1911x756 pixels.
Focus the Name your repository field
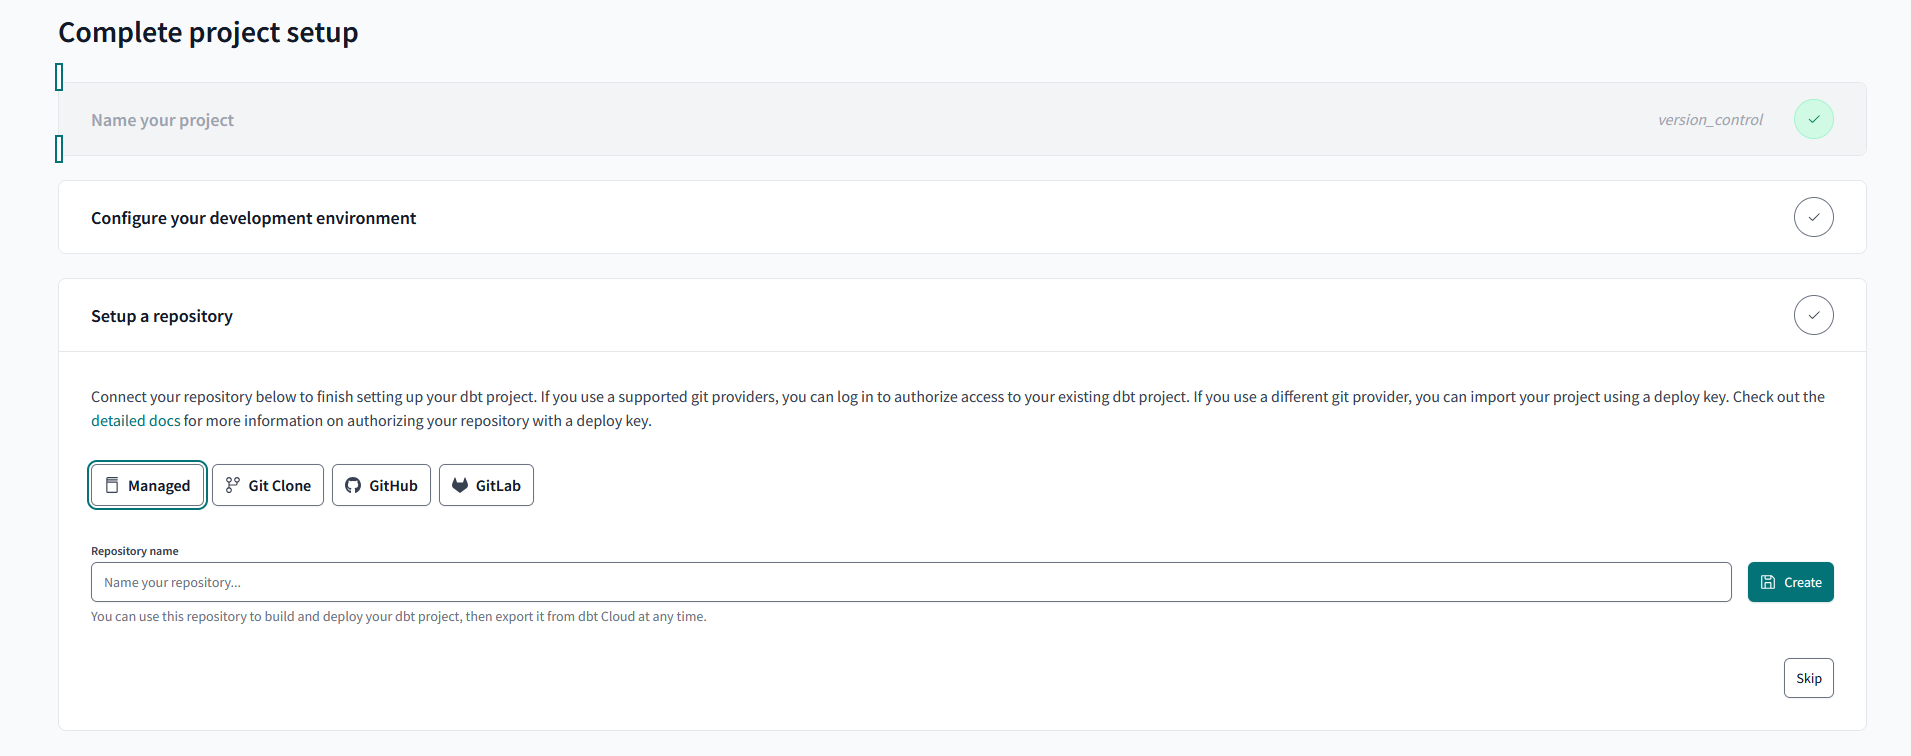point(910,582)
